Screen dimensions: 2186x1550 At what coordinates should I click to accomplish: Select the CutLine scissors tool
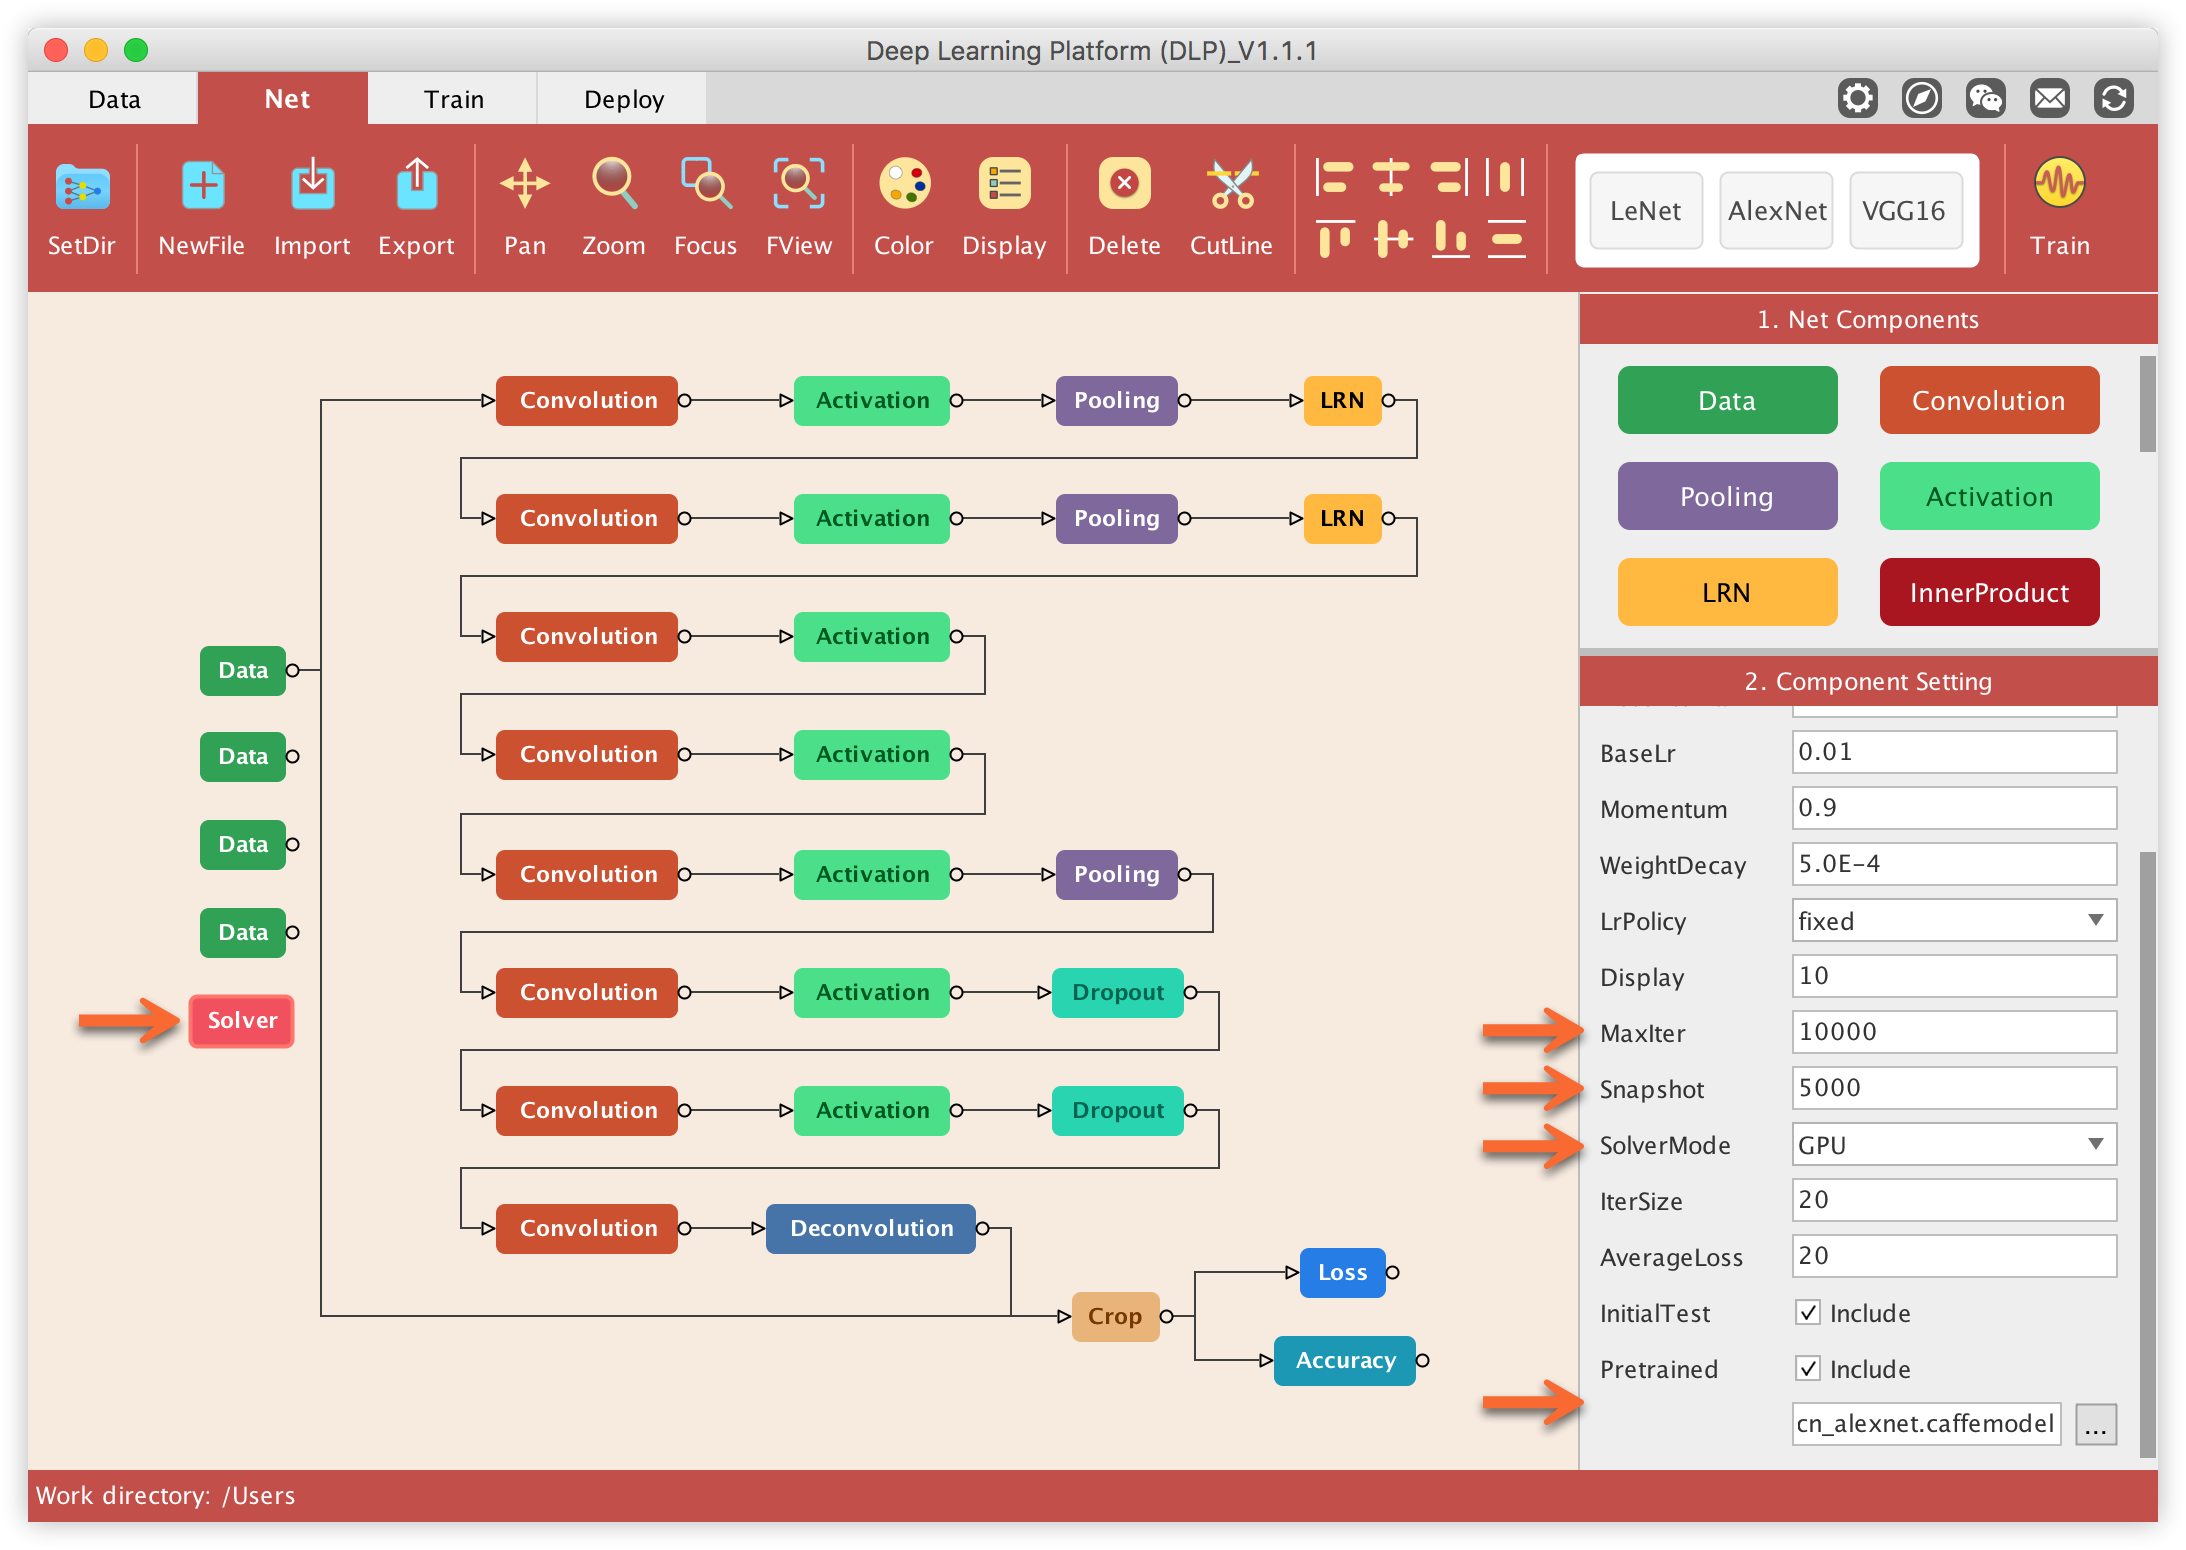(x=1231, y=186)
